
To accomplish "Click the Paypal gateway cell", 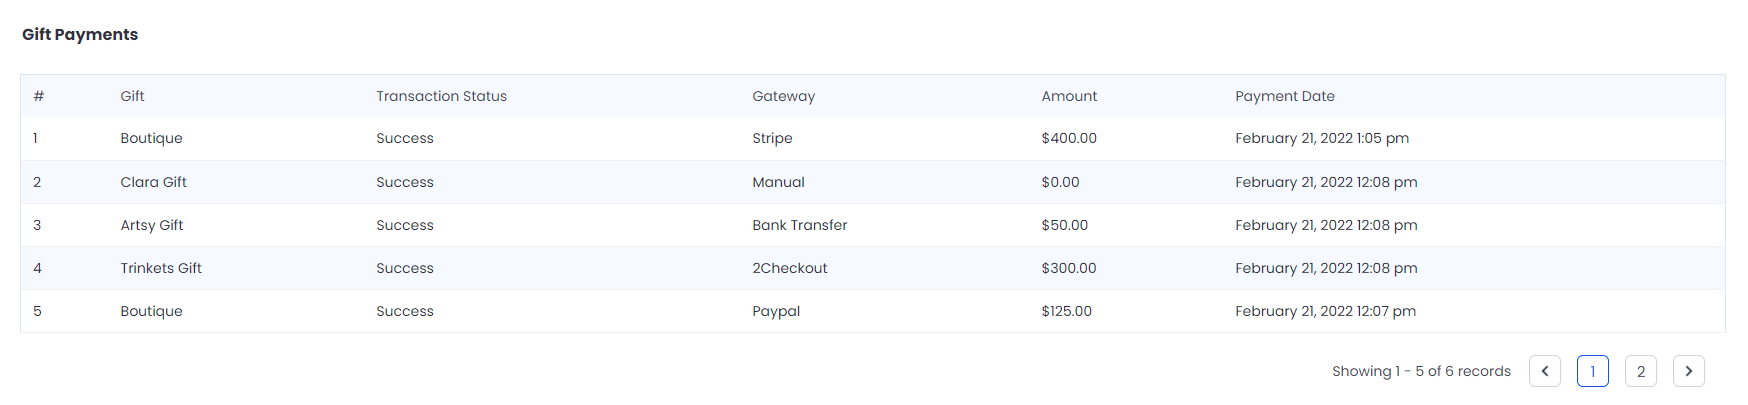I will tap(776, 311).
